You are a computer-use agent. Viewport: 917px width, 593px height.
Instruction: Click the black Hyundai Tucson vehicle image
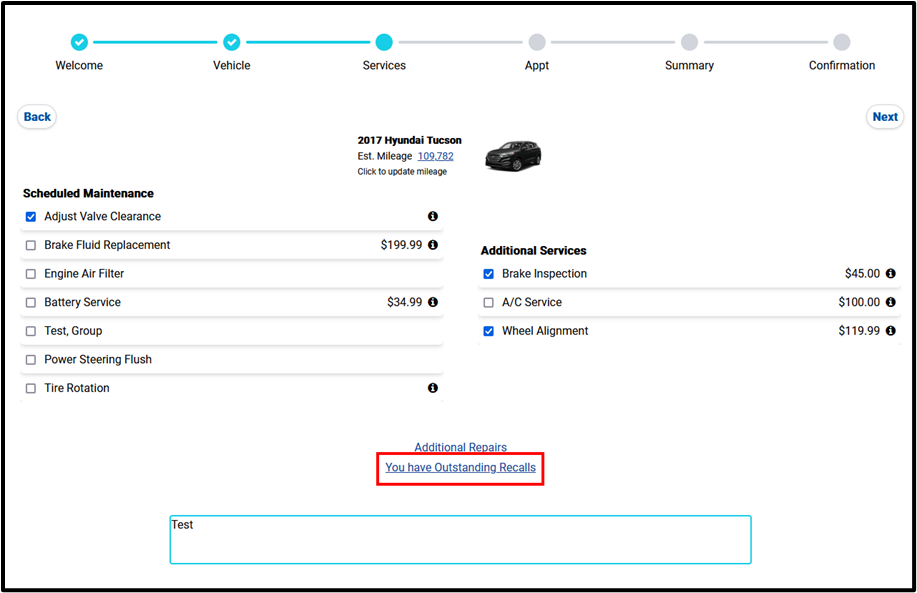(513, 156)
